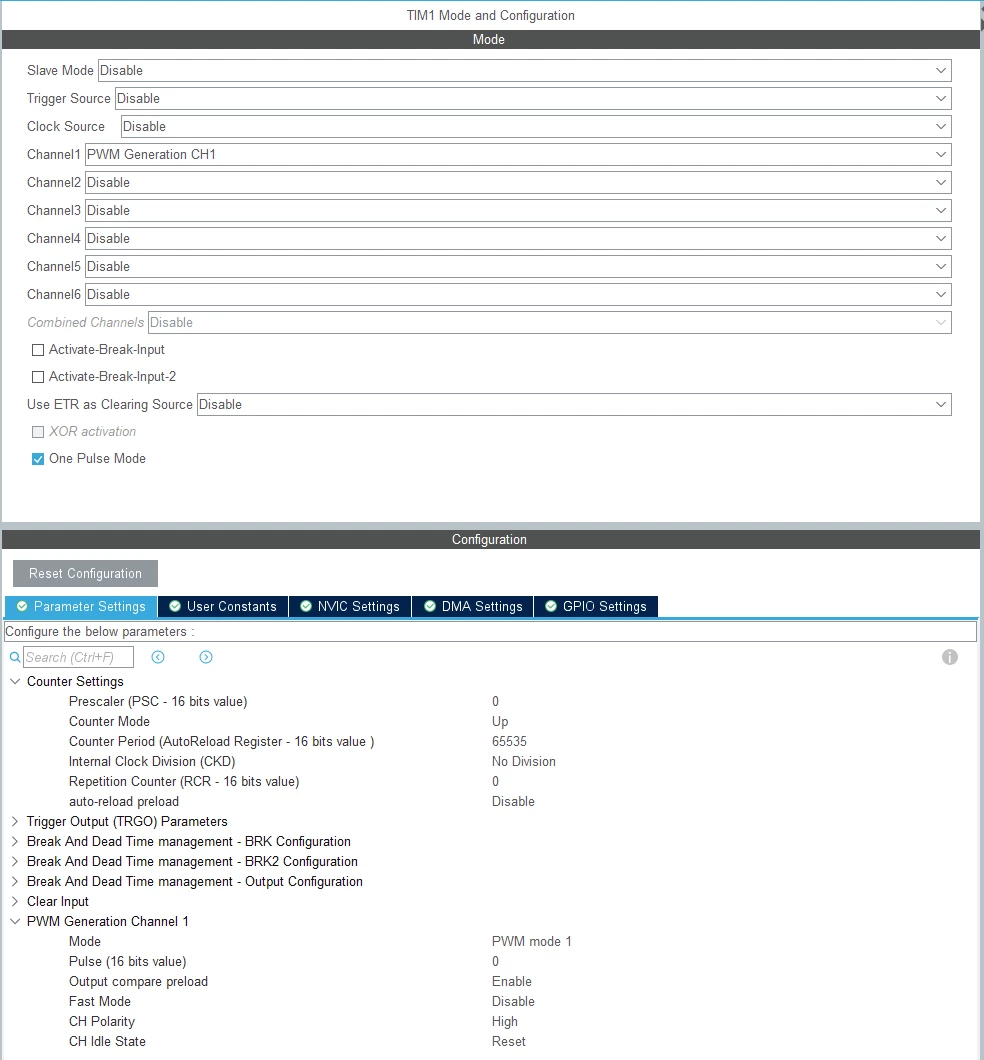The height and width of the screenshot is (1060, 984).
Task: Toggle Activate-Break-Input checkbox
Action: [38, 350]
